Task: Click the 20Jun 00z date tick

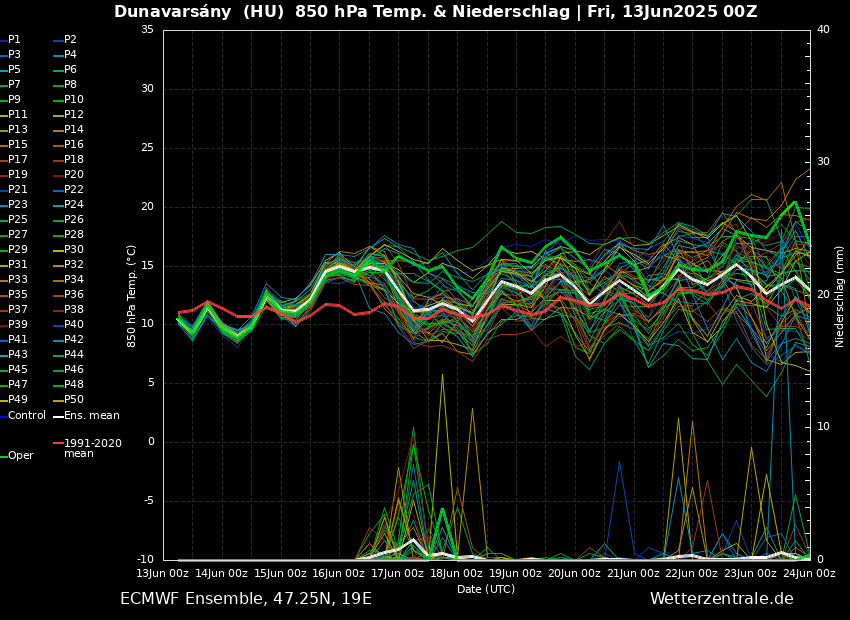Action: [574, 574]
